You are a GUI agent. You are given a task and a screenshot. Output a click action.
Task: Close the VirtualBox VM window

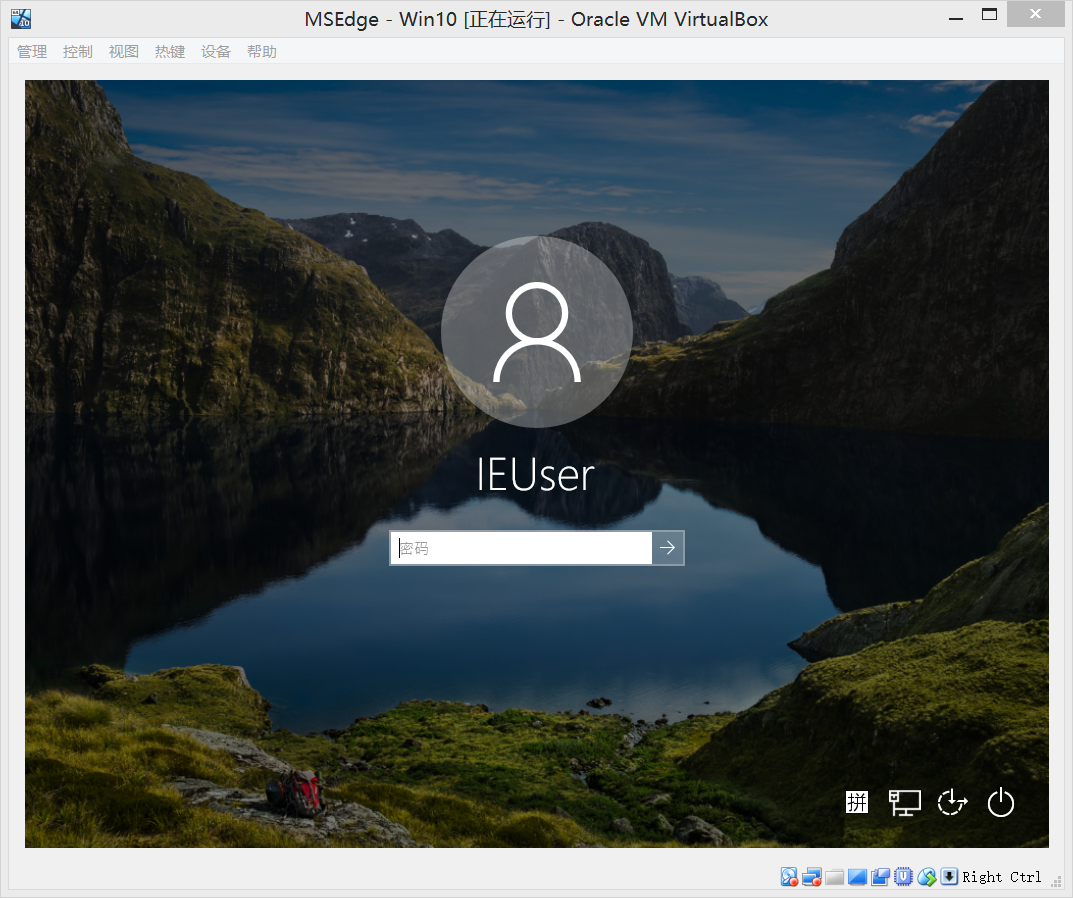coord(1035,14)
